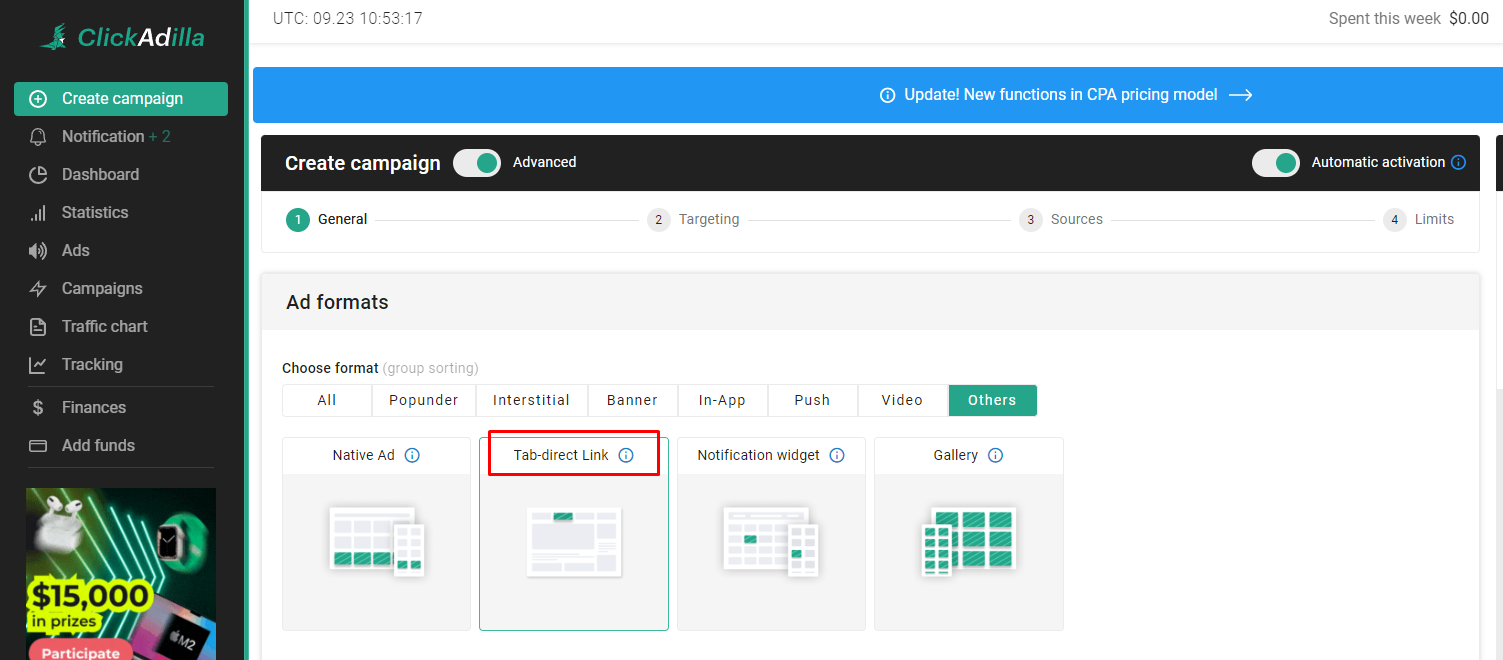The height and width of the screenshot is (660, 1503).
Task: Show the Native Ad info tooltip
Action: [412, 454]
